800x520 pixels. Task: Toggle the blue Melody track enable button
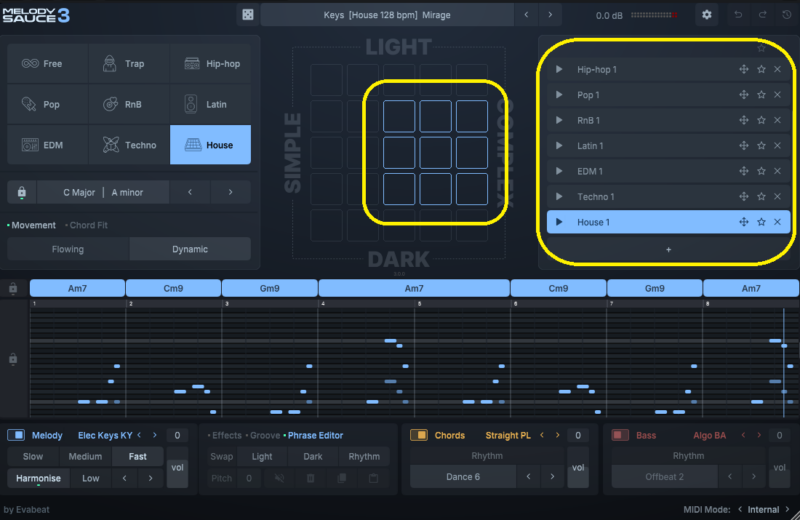pyautogui.click(x=16, y=435)
